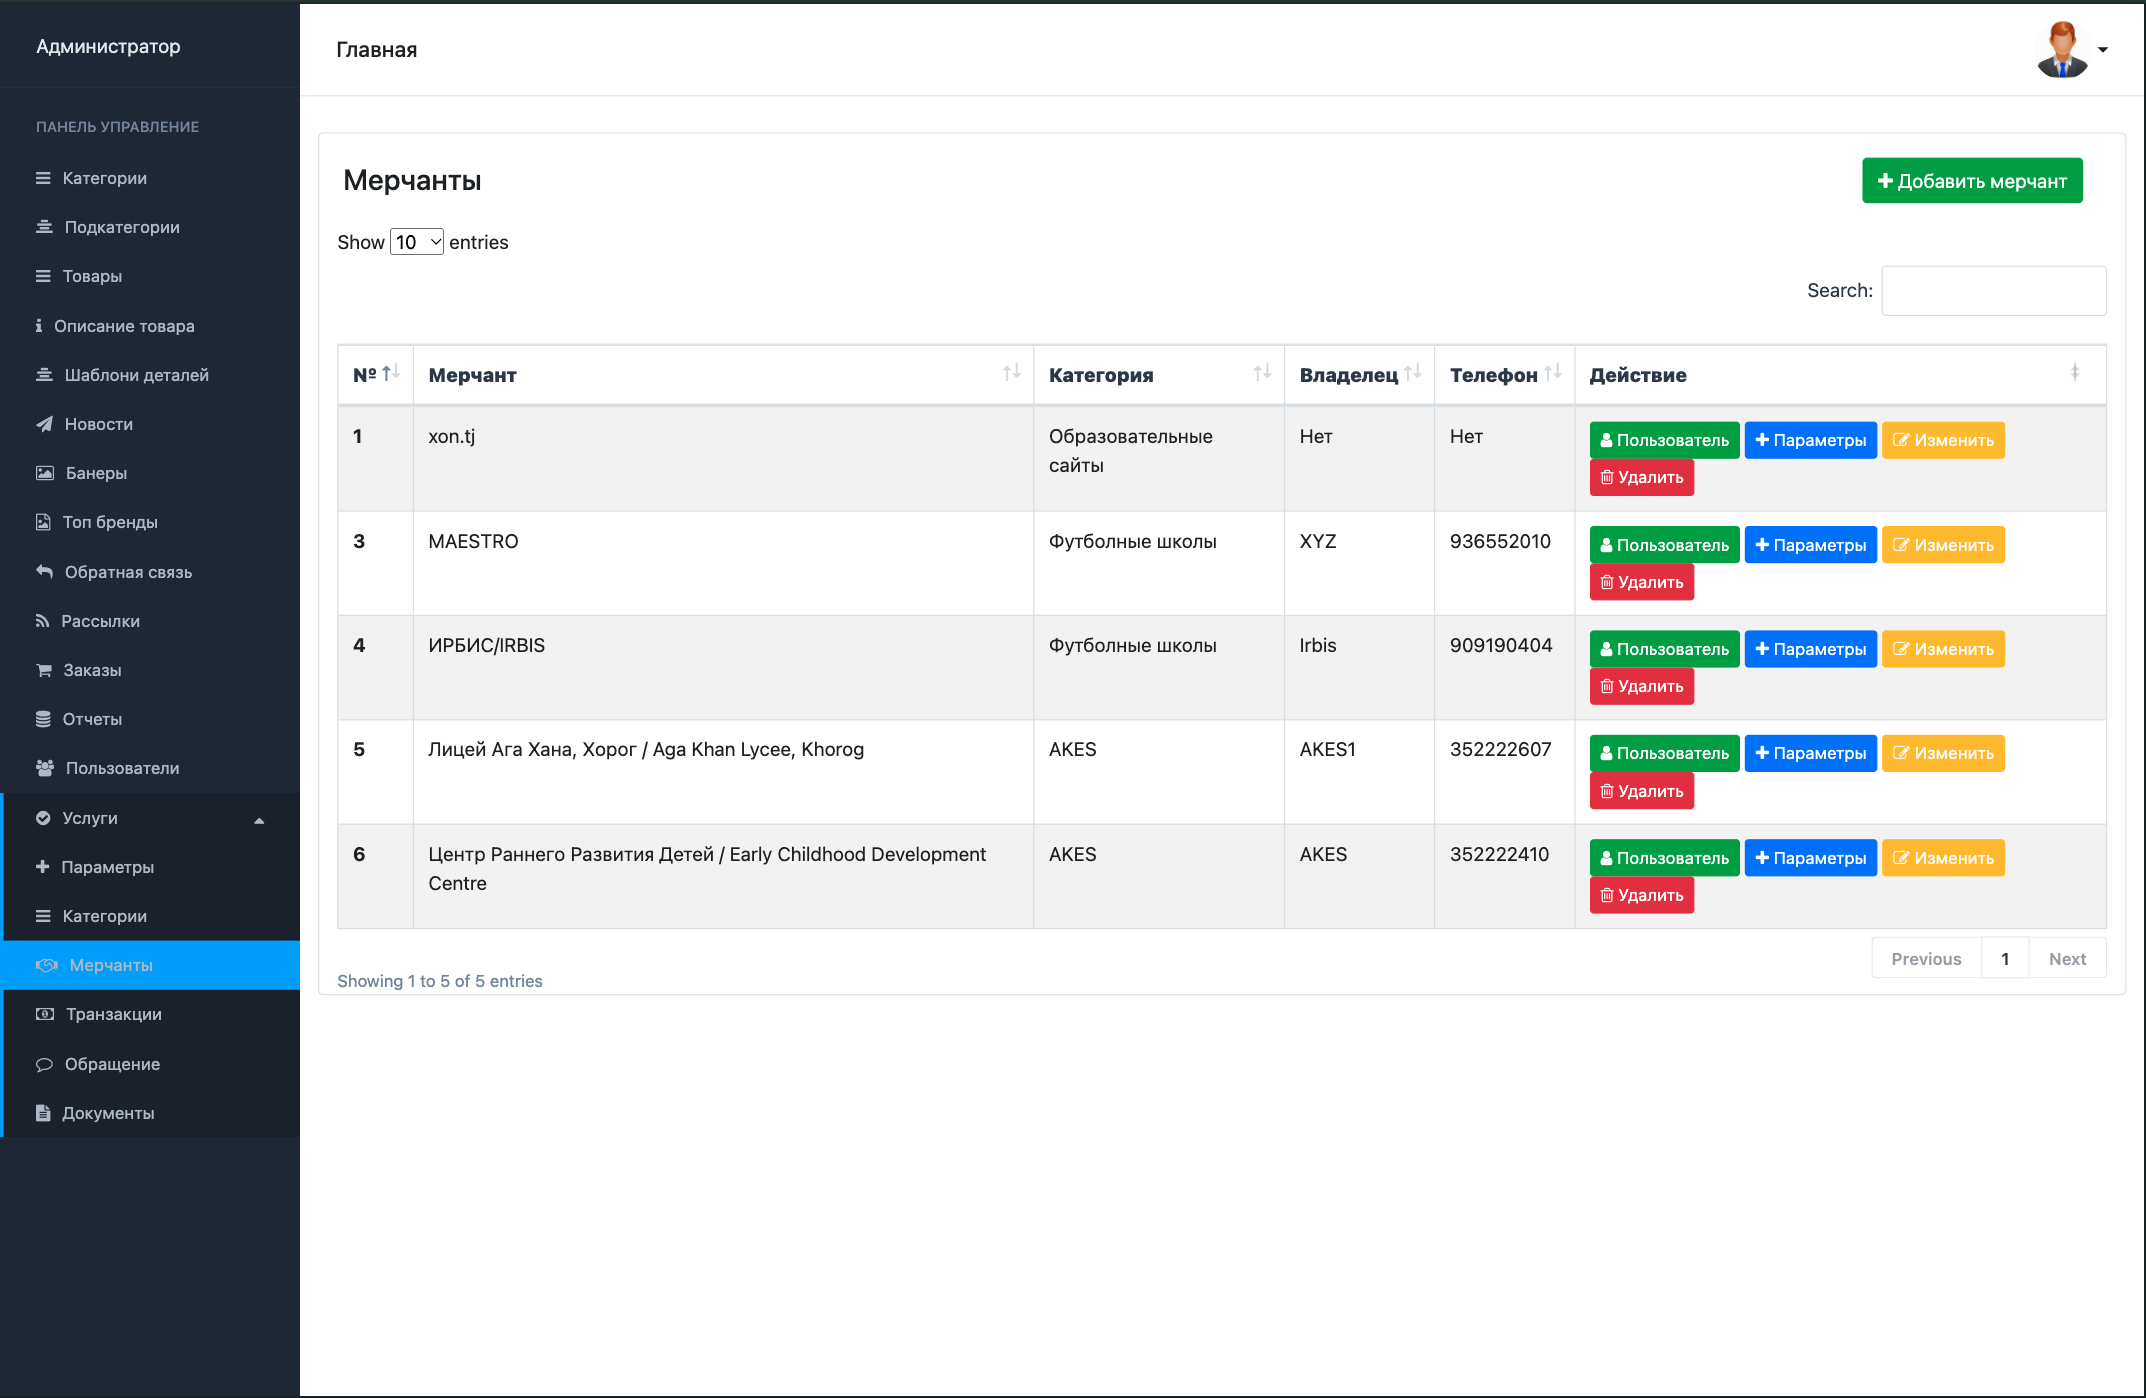Click the Подкатегории icon in sidebar
This screenshot has width=2146, height=1398.
tap(44, 227)
